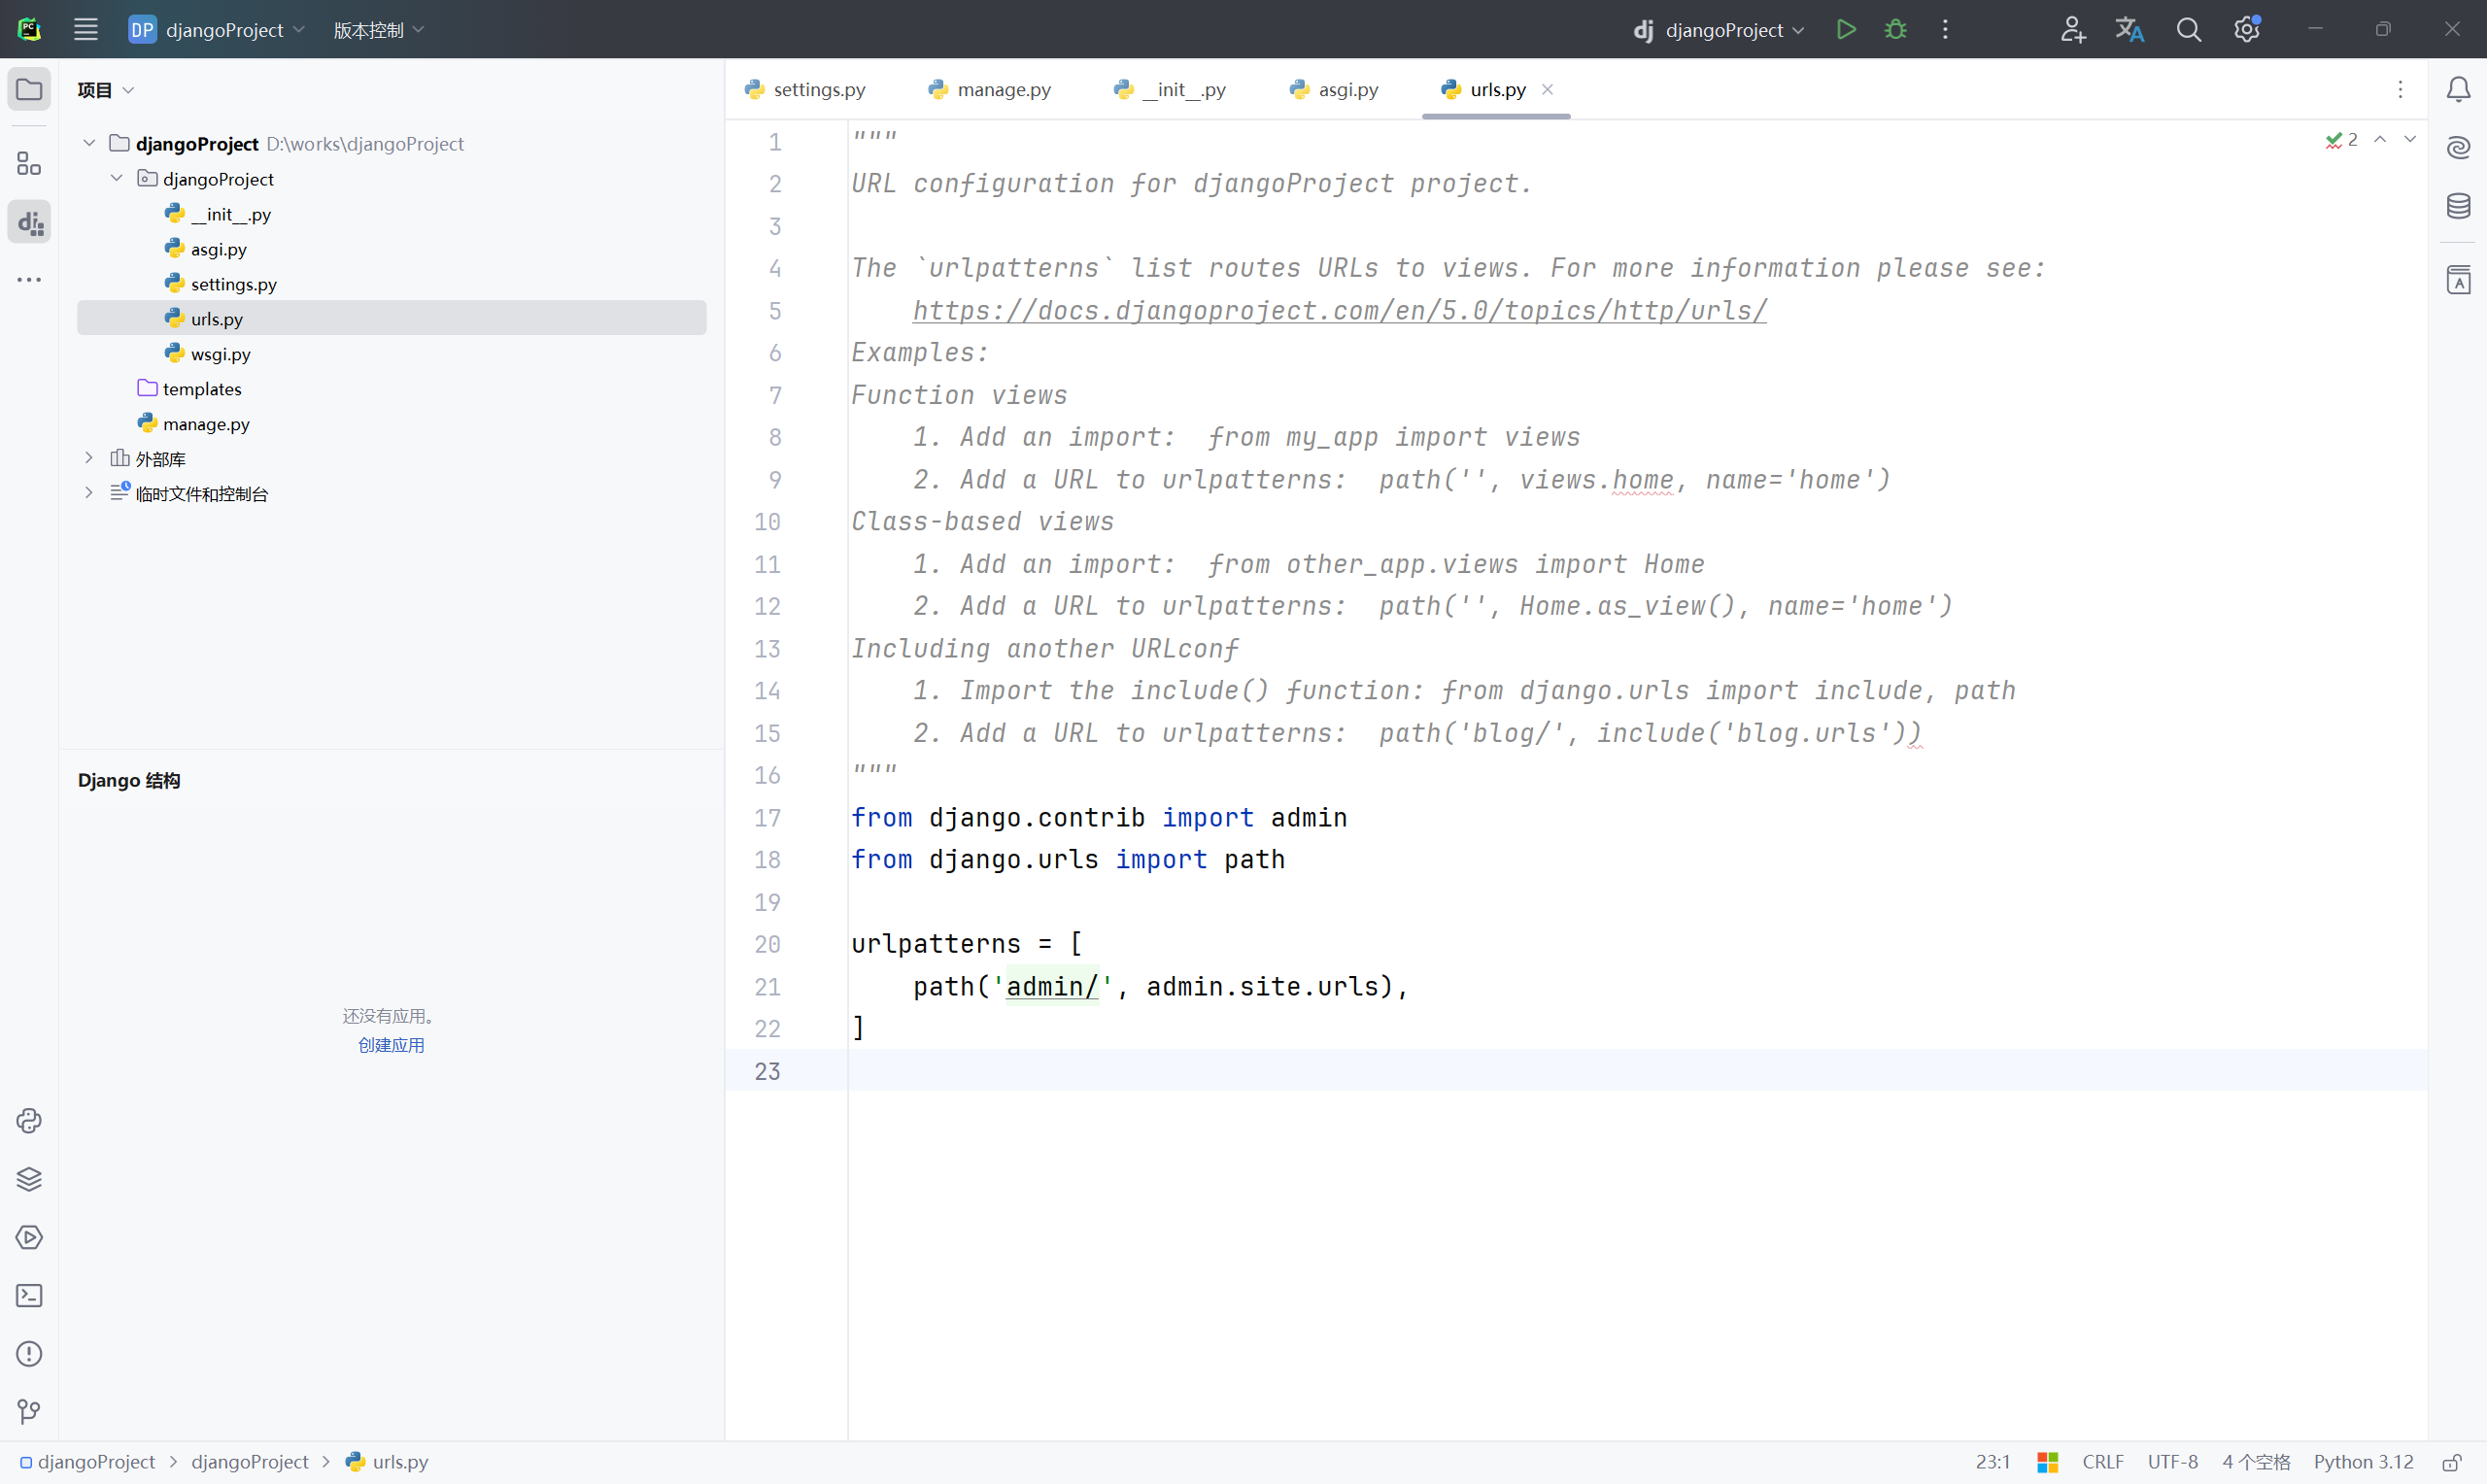Open the Python Console tool window
Screen dimensions: 2487x1484
(x=29, y=1121)
